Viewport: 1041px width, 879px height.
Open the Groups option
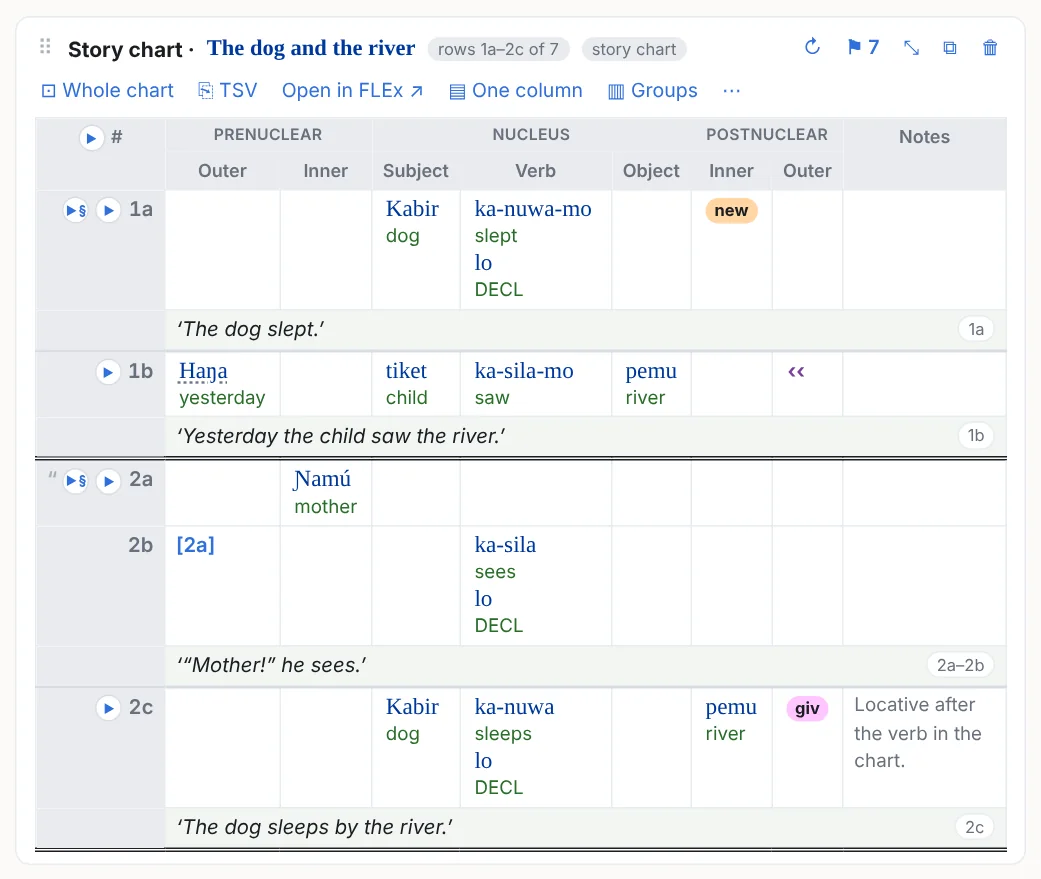(x=653, y=90)
